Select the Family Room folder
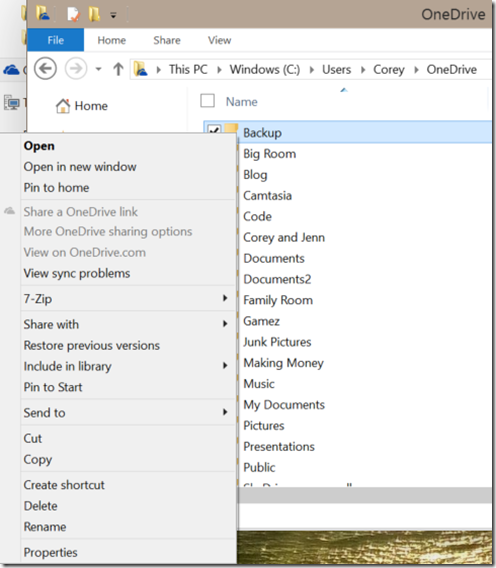The width and height of the screenshot is (496, 568). coord(278,300)
